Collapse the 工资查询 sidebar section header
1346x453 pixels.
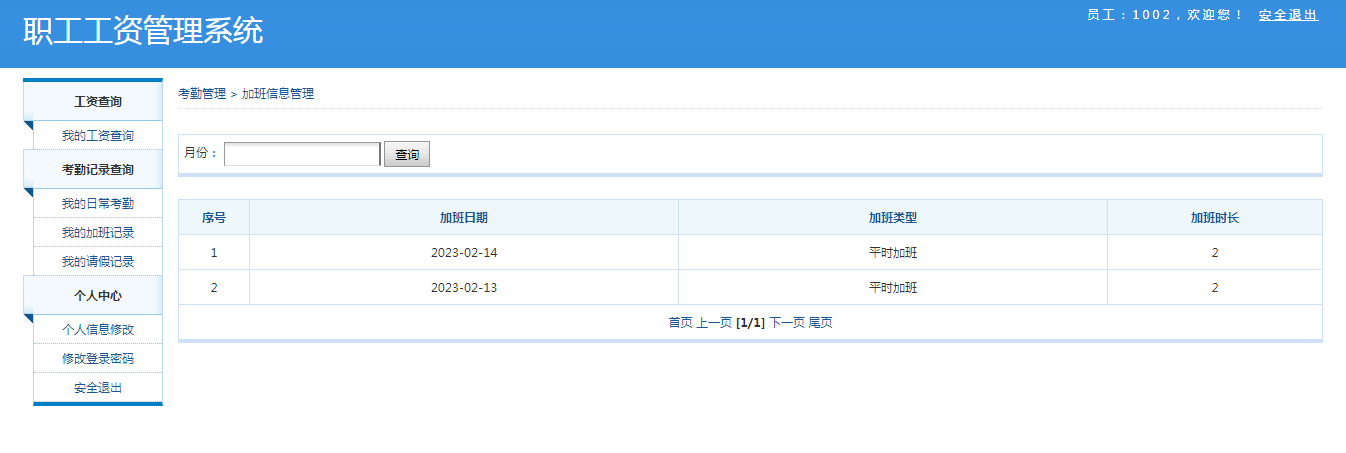(98, 102)
